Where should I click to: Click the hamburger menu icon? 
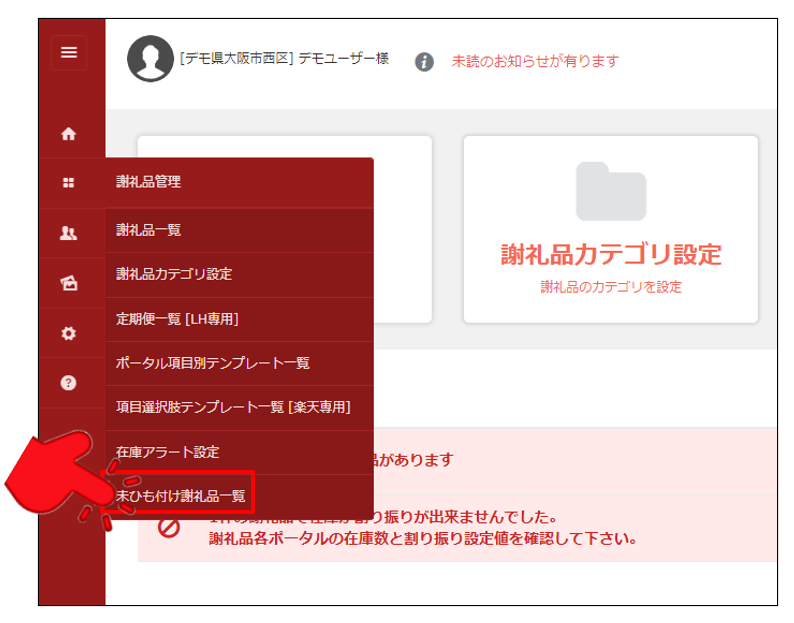click(69, 53)
